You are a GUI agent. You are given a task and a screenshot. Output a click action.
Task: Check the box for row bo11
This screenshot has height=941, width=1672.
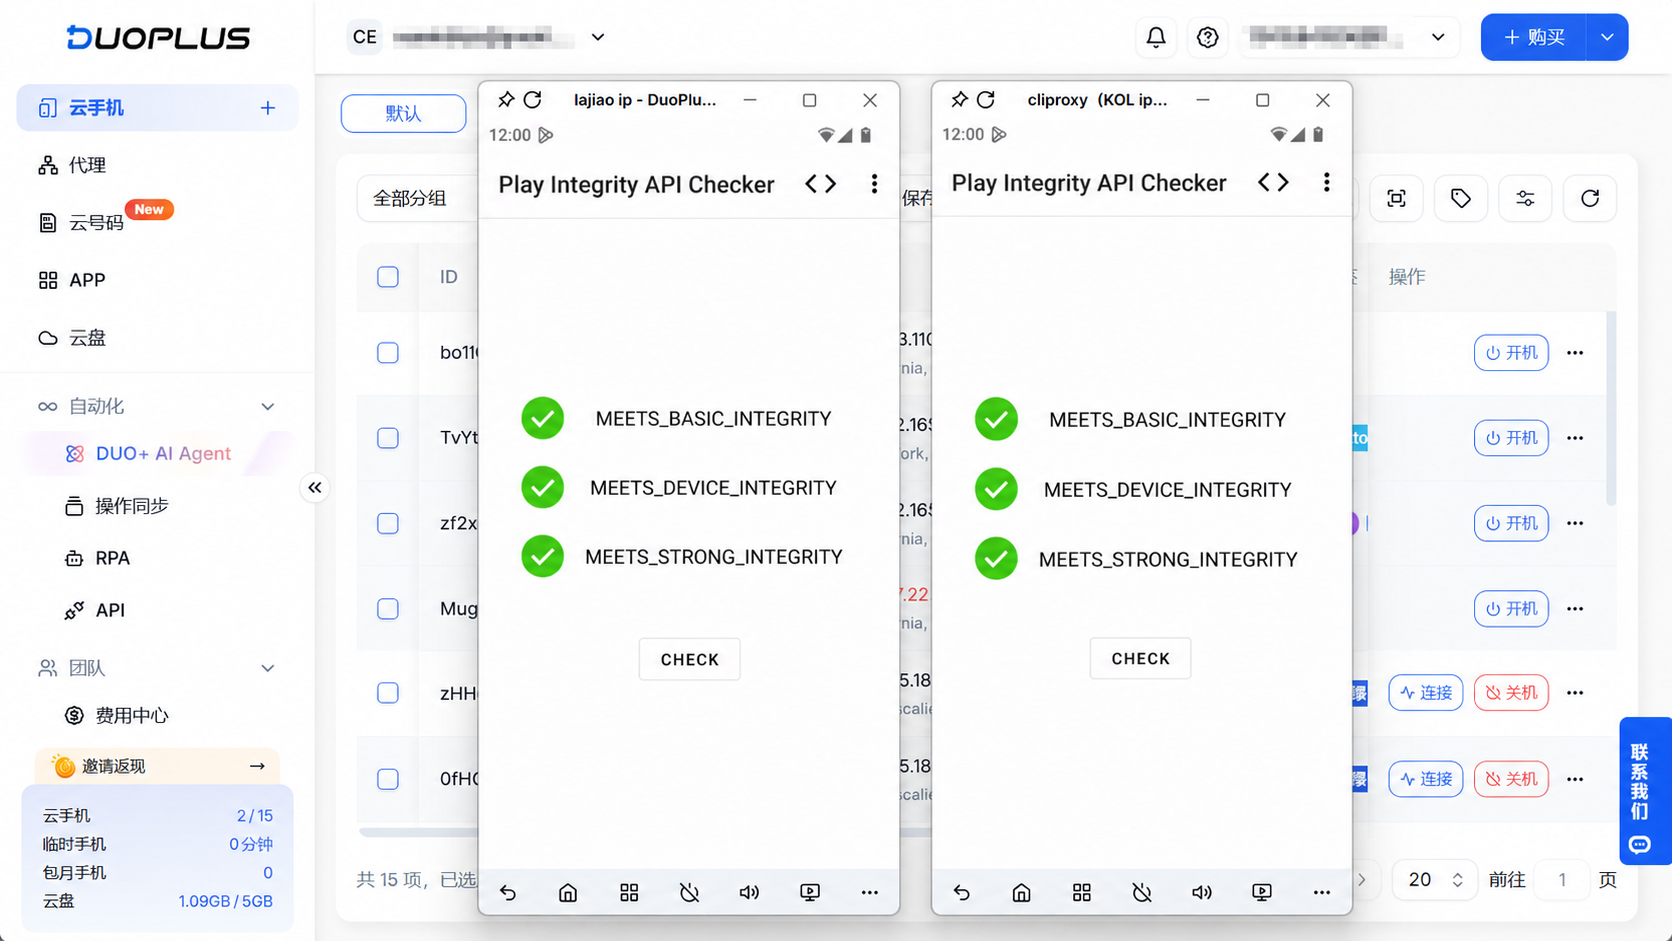pos(388,353)
